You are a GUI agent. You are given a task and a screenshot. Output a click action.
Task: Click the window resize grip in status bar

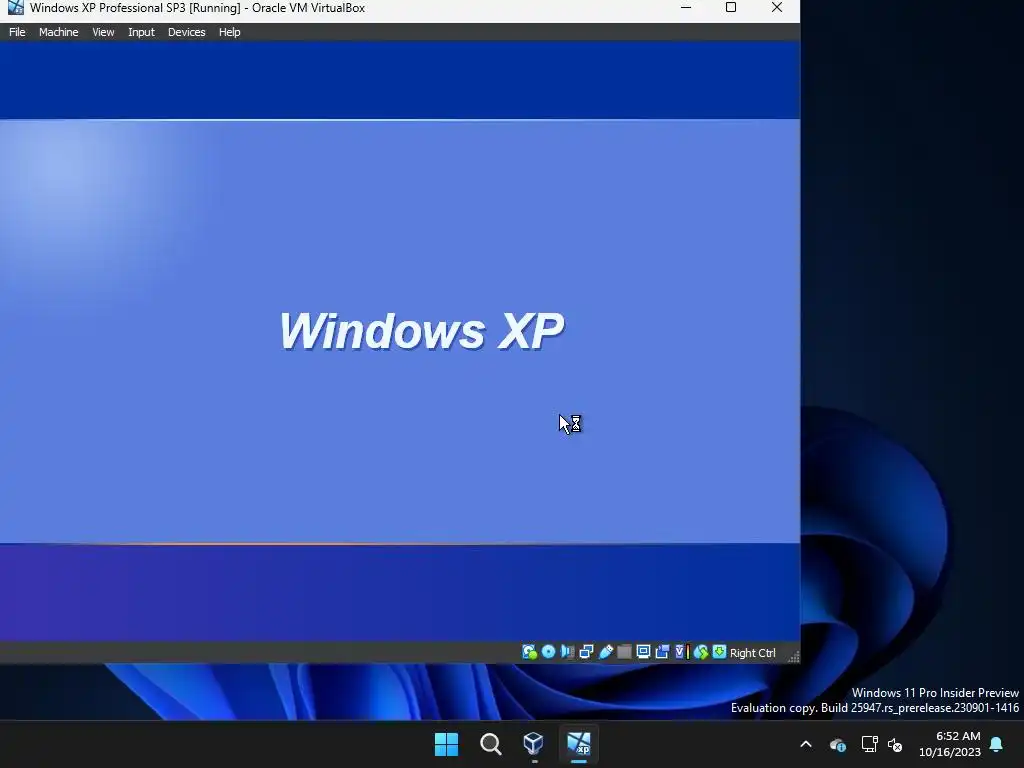click(x=793, y=657)
